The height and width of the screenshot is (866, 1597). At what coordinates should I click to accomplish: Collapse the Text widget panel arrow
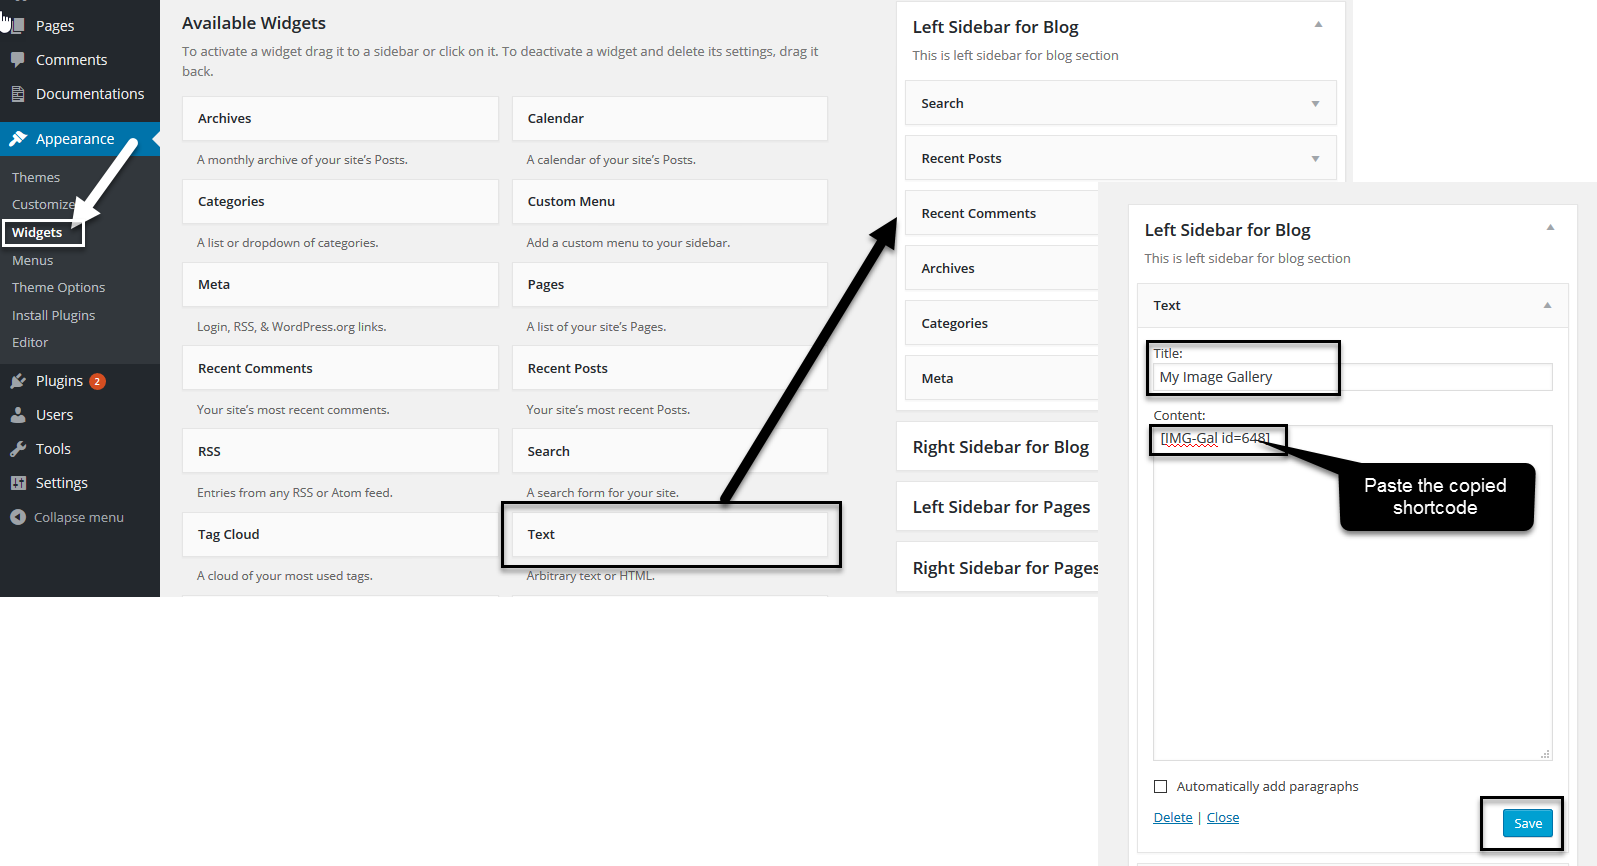(x=1547, y=306)
